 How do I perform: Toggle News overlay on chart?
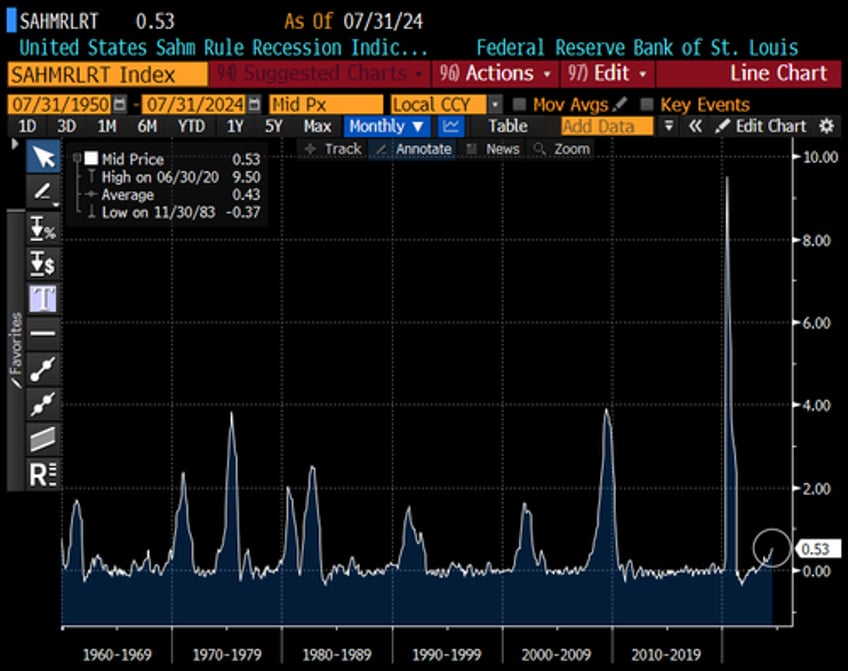pyautogui.click(x=493, y=149)
